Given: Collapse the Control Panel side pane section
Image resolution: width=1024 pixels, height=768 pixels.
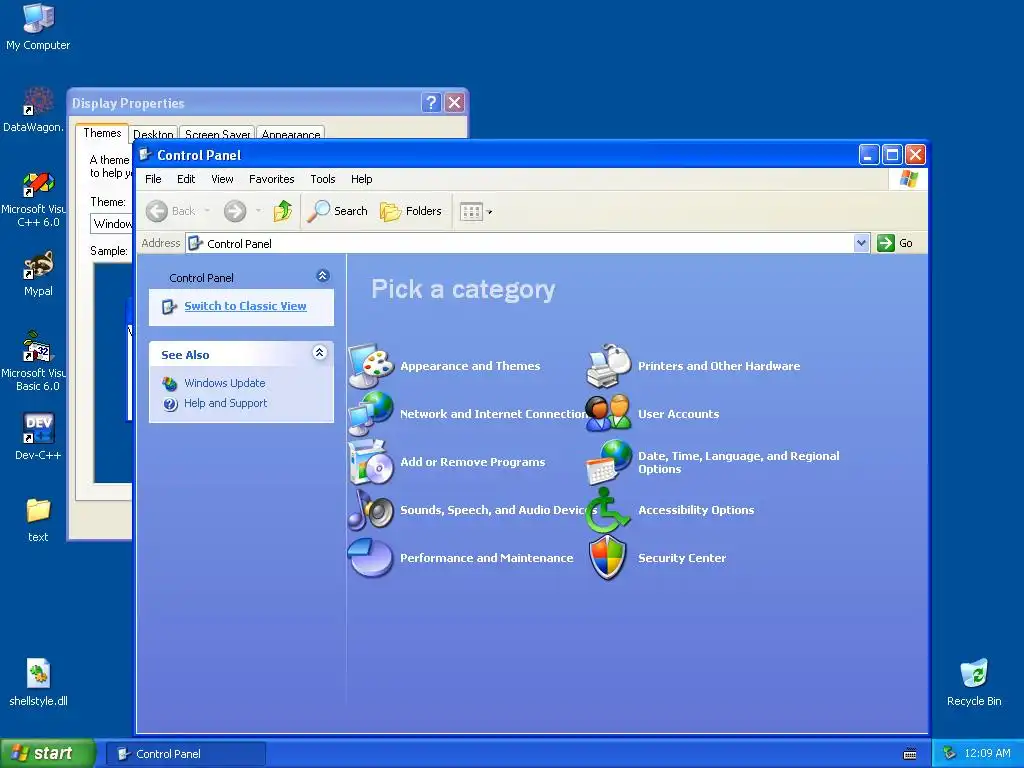Looking at the screenshot, I should click(x=323, y=276).
